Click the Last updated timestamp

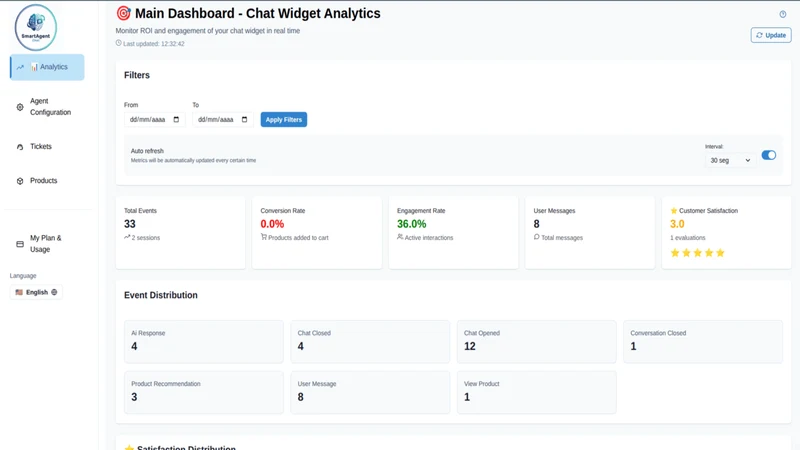(154, 44)
